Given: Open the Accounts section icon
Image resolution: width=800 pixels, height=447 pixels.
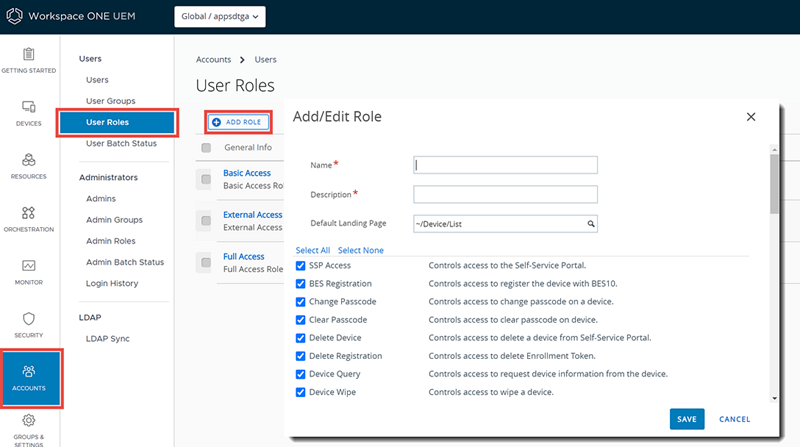Looking at the screenshot, I should 29,371.
